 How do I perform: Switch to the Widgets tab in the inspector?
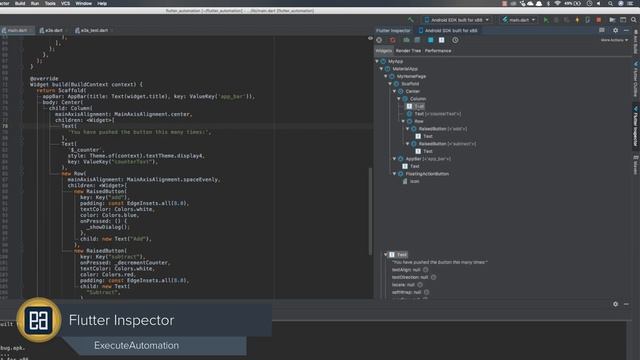(384, 51)
